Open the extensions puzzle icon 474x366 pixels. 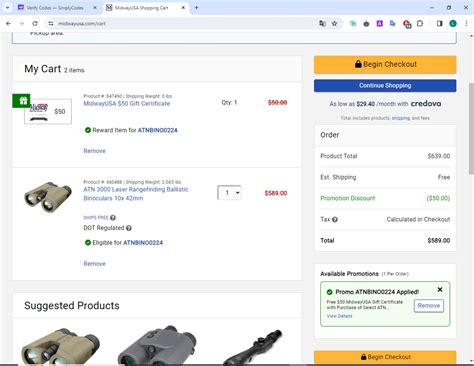[420, 24]
